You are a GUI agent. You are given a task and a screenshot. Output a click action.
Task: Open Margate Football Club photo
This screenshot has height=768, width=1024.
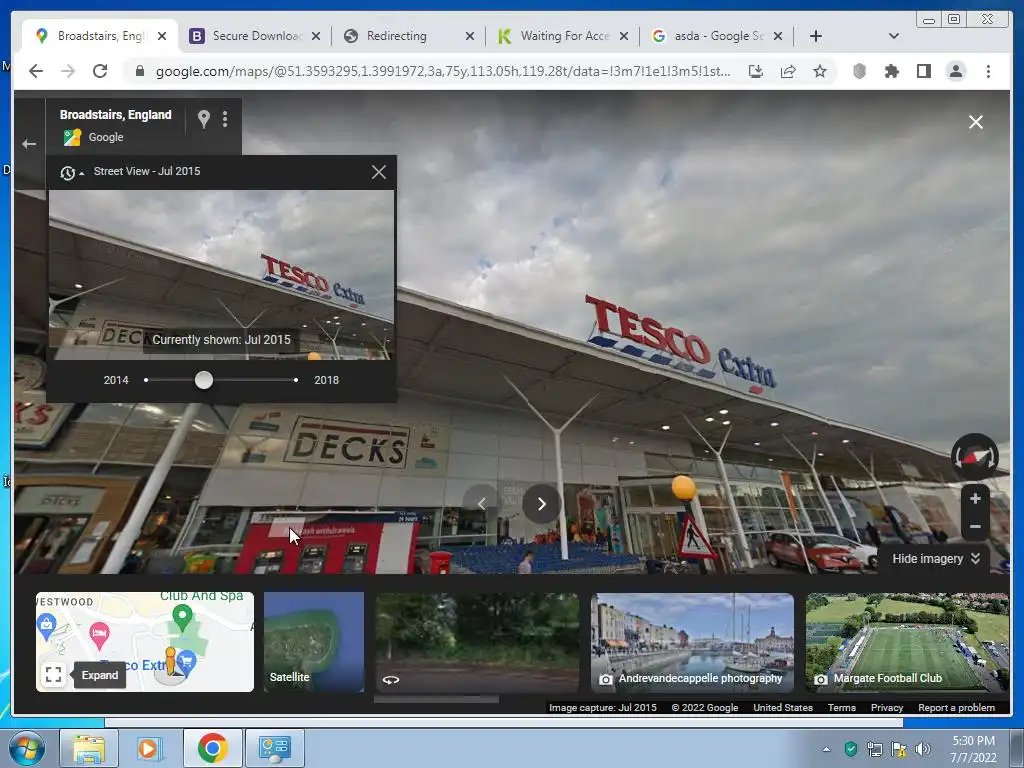907,642
